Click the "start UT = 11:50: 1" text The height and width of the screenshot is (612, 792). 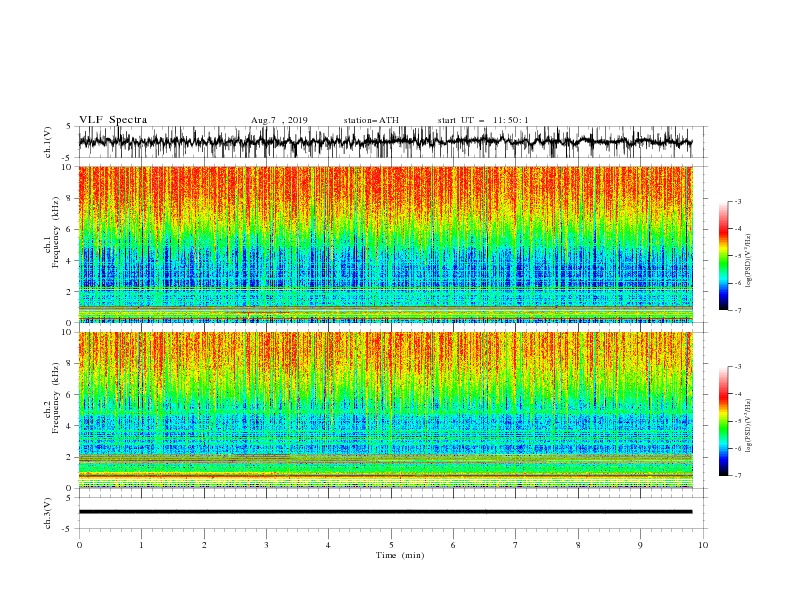click(x=483, y=120)
